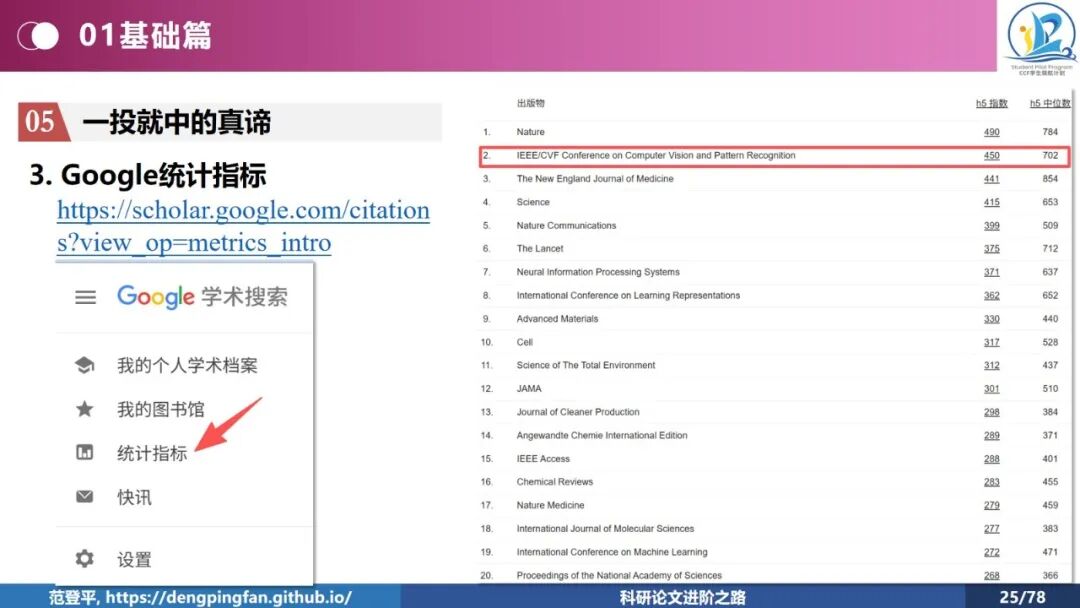
Task: Click the graduation cap profile icon
Action: [x=85, y=365]
